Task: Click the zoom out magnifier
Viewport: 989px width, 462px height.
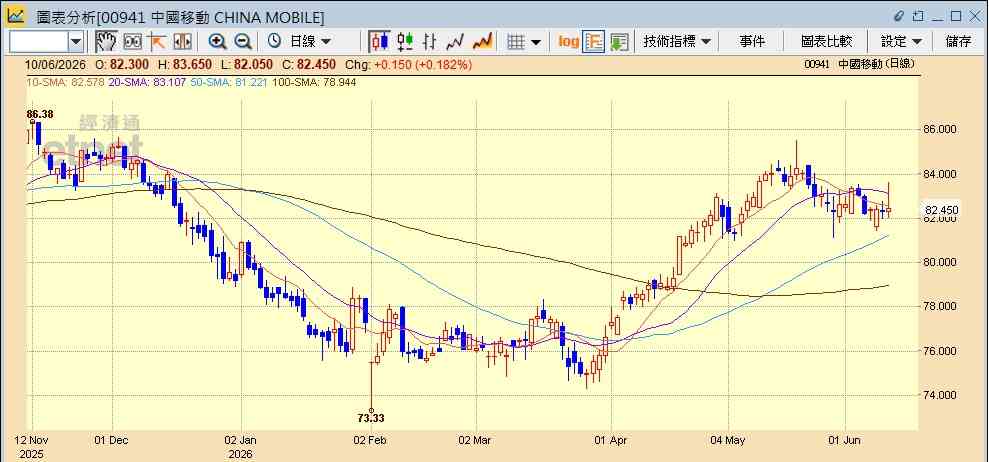Action: click(x=243, y=42)
